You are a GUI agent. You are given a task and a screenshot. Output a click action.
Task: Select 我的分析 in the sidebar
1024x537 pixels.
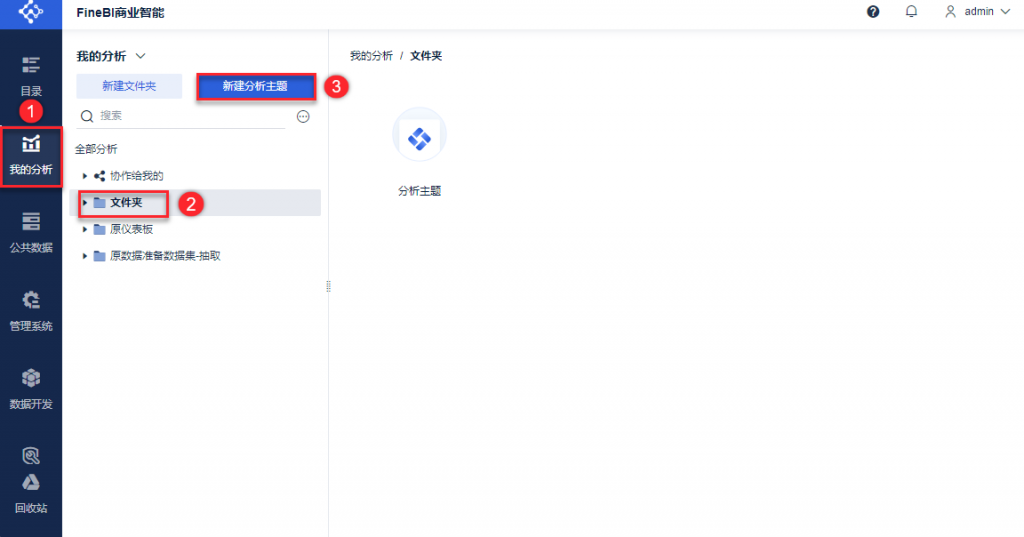[31, 155]
